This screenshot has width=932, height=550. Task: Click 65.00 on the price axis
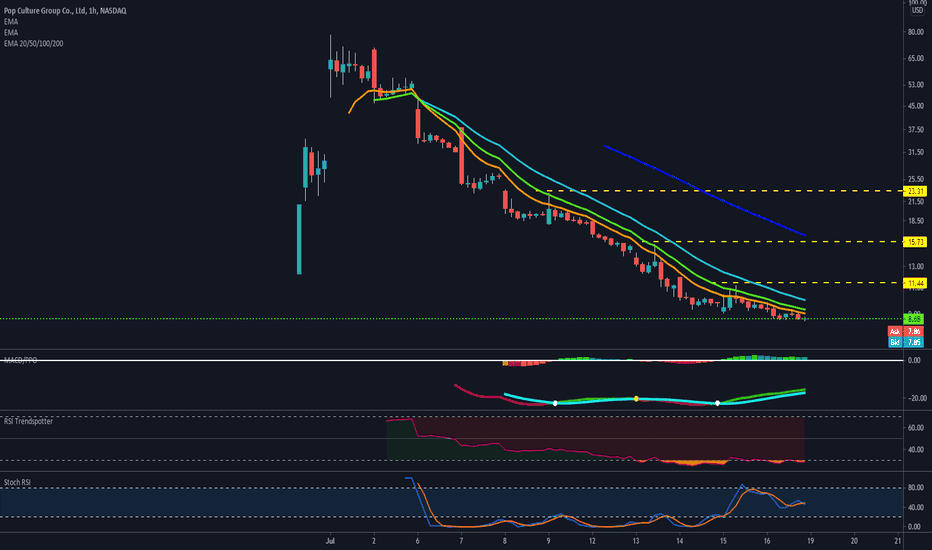click(915, 58)
